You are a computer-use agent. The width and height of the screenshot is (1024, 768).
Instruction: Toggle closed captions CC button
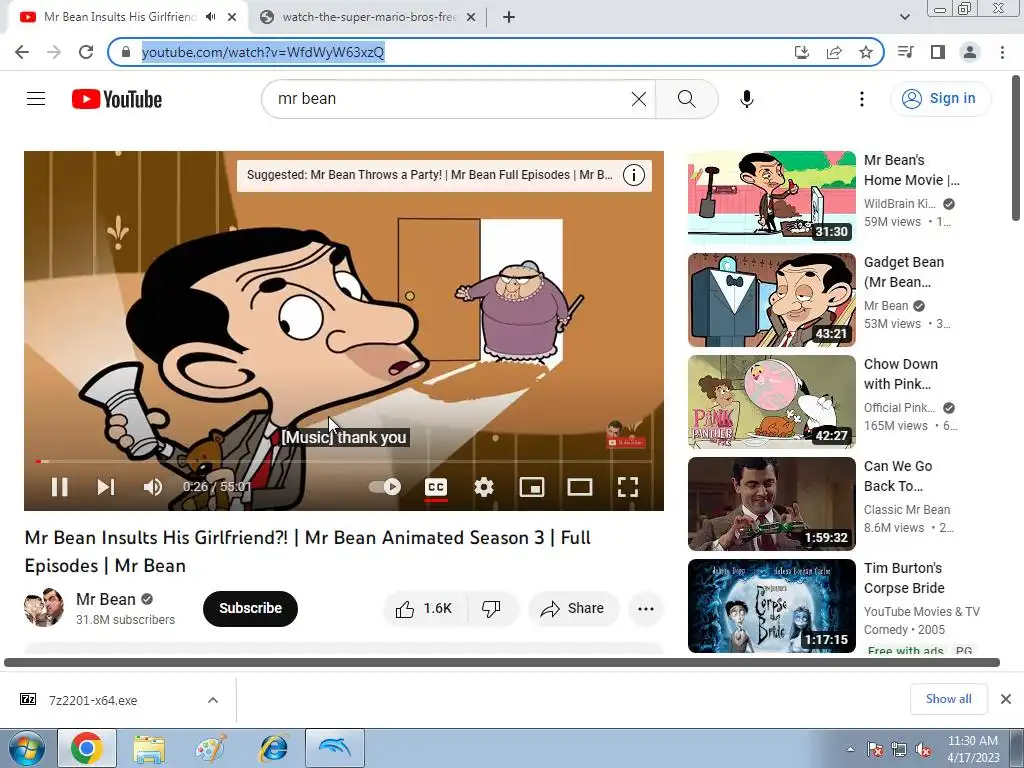(436, 487)
